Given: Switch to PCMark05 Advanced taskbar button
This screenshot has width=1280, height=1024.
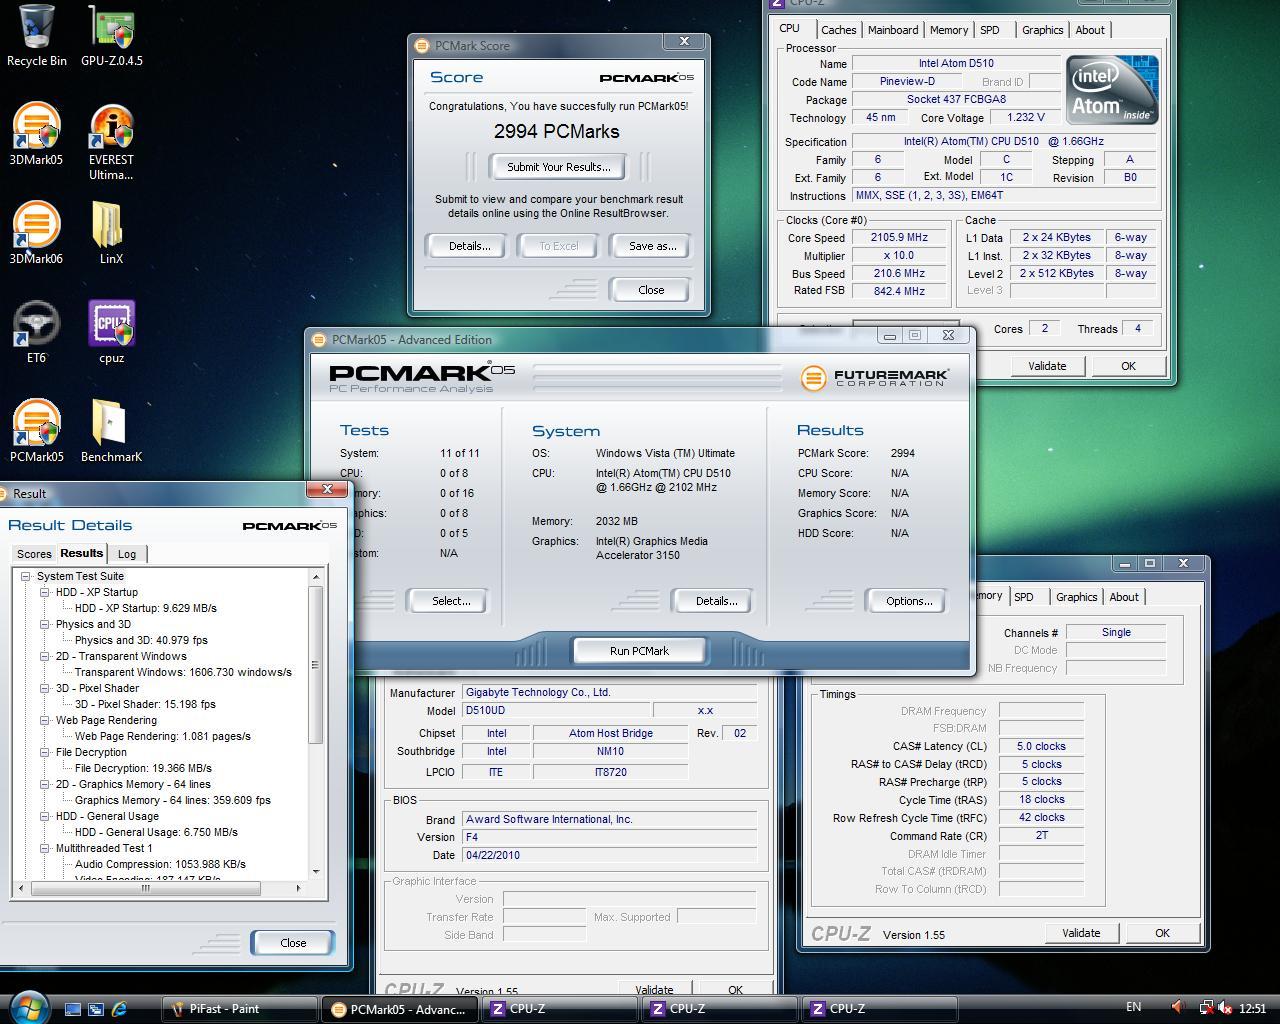Looking at the screenshot, I should coord(399,1009).
